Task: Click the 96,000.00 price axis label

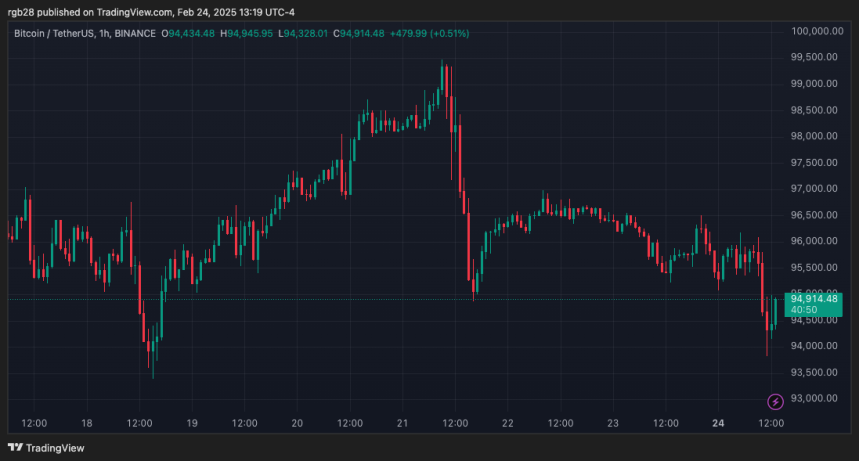Action: [814, 241]
